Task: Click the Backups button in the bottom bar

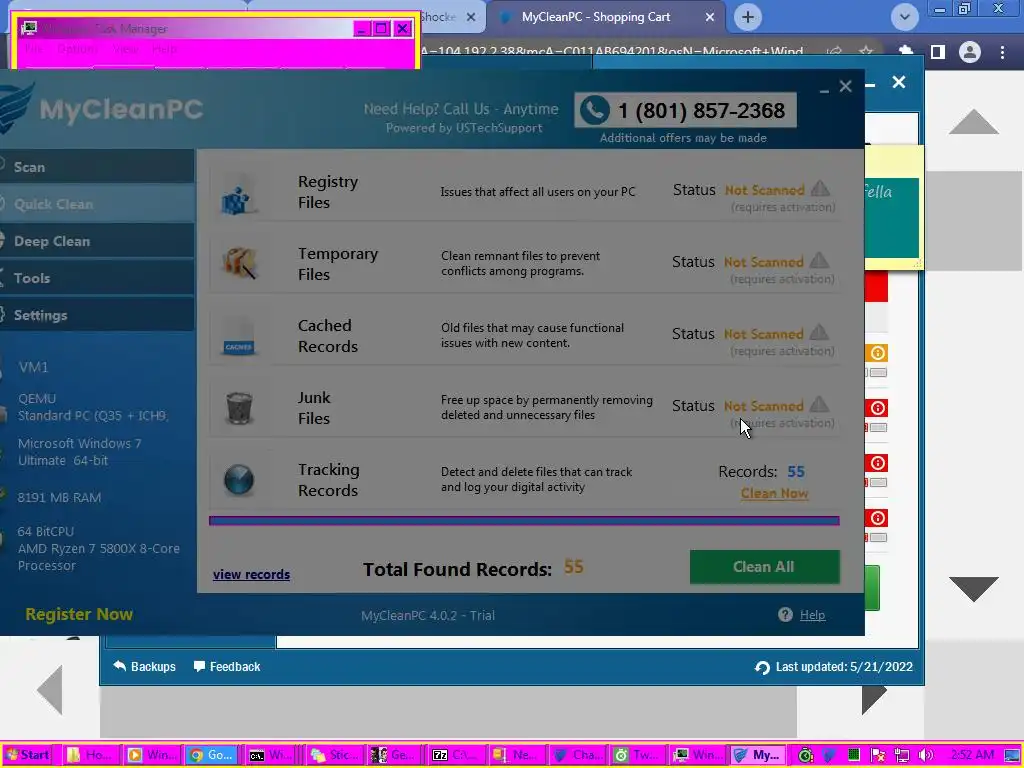Action: [144, 667]
